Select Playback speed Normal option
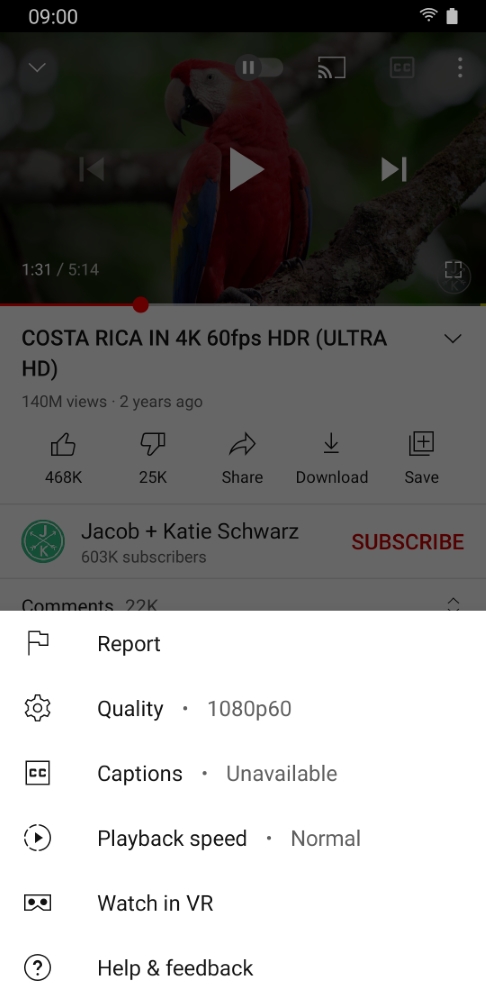The height and width of the screenshot is (1000, 486). click(x=243, y=838)
